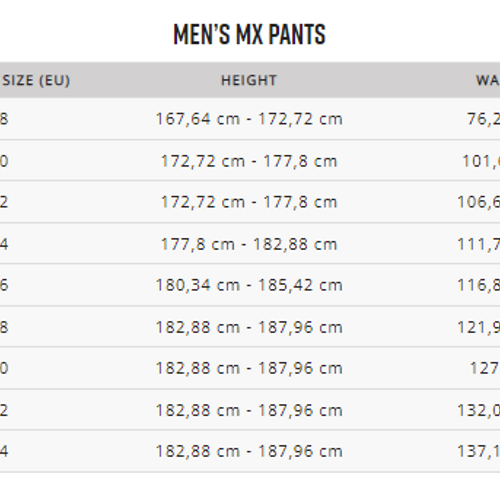
Task: Click the last row's size cell ending in 4
Action: [x=4, y=451]
